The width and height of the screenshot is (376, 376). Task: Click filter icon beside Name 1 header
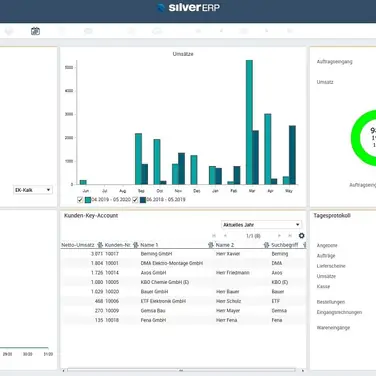[211, 245]
